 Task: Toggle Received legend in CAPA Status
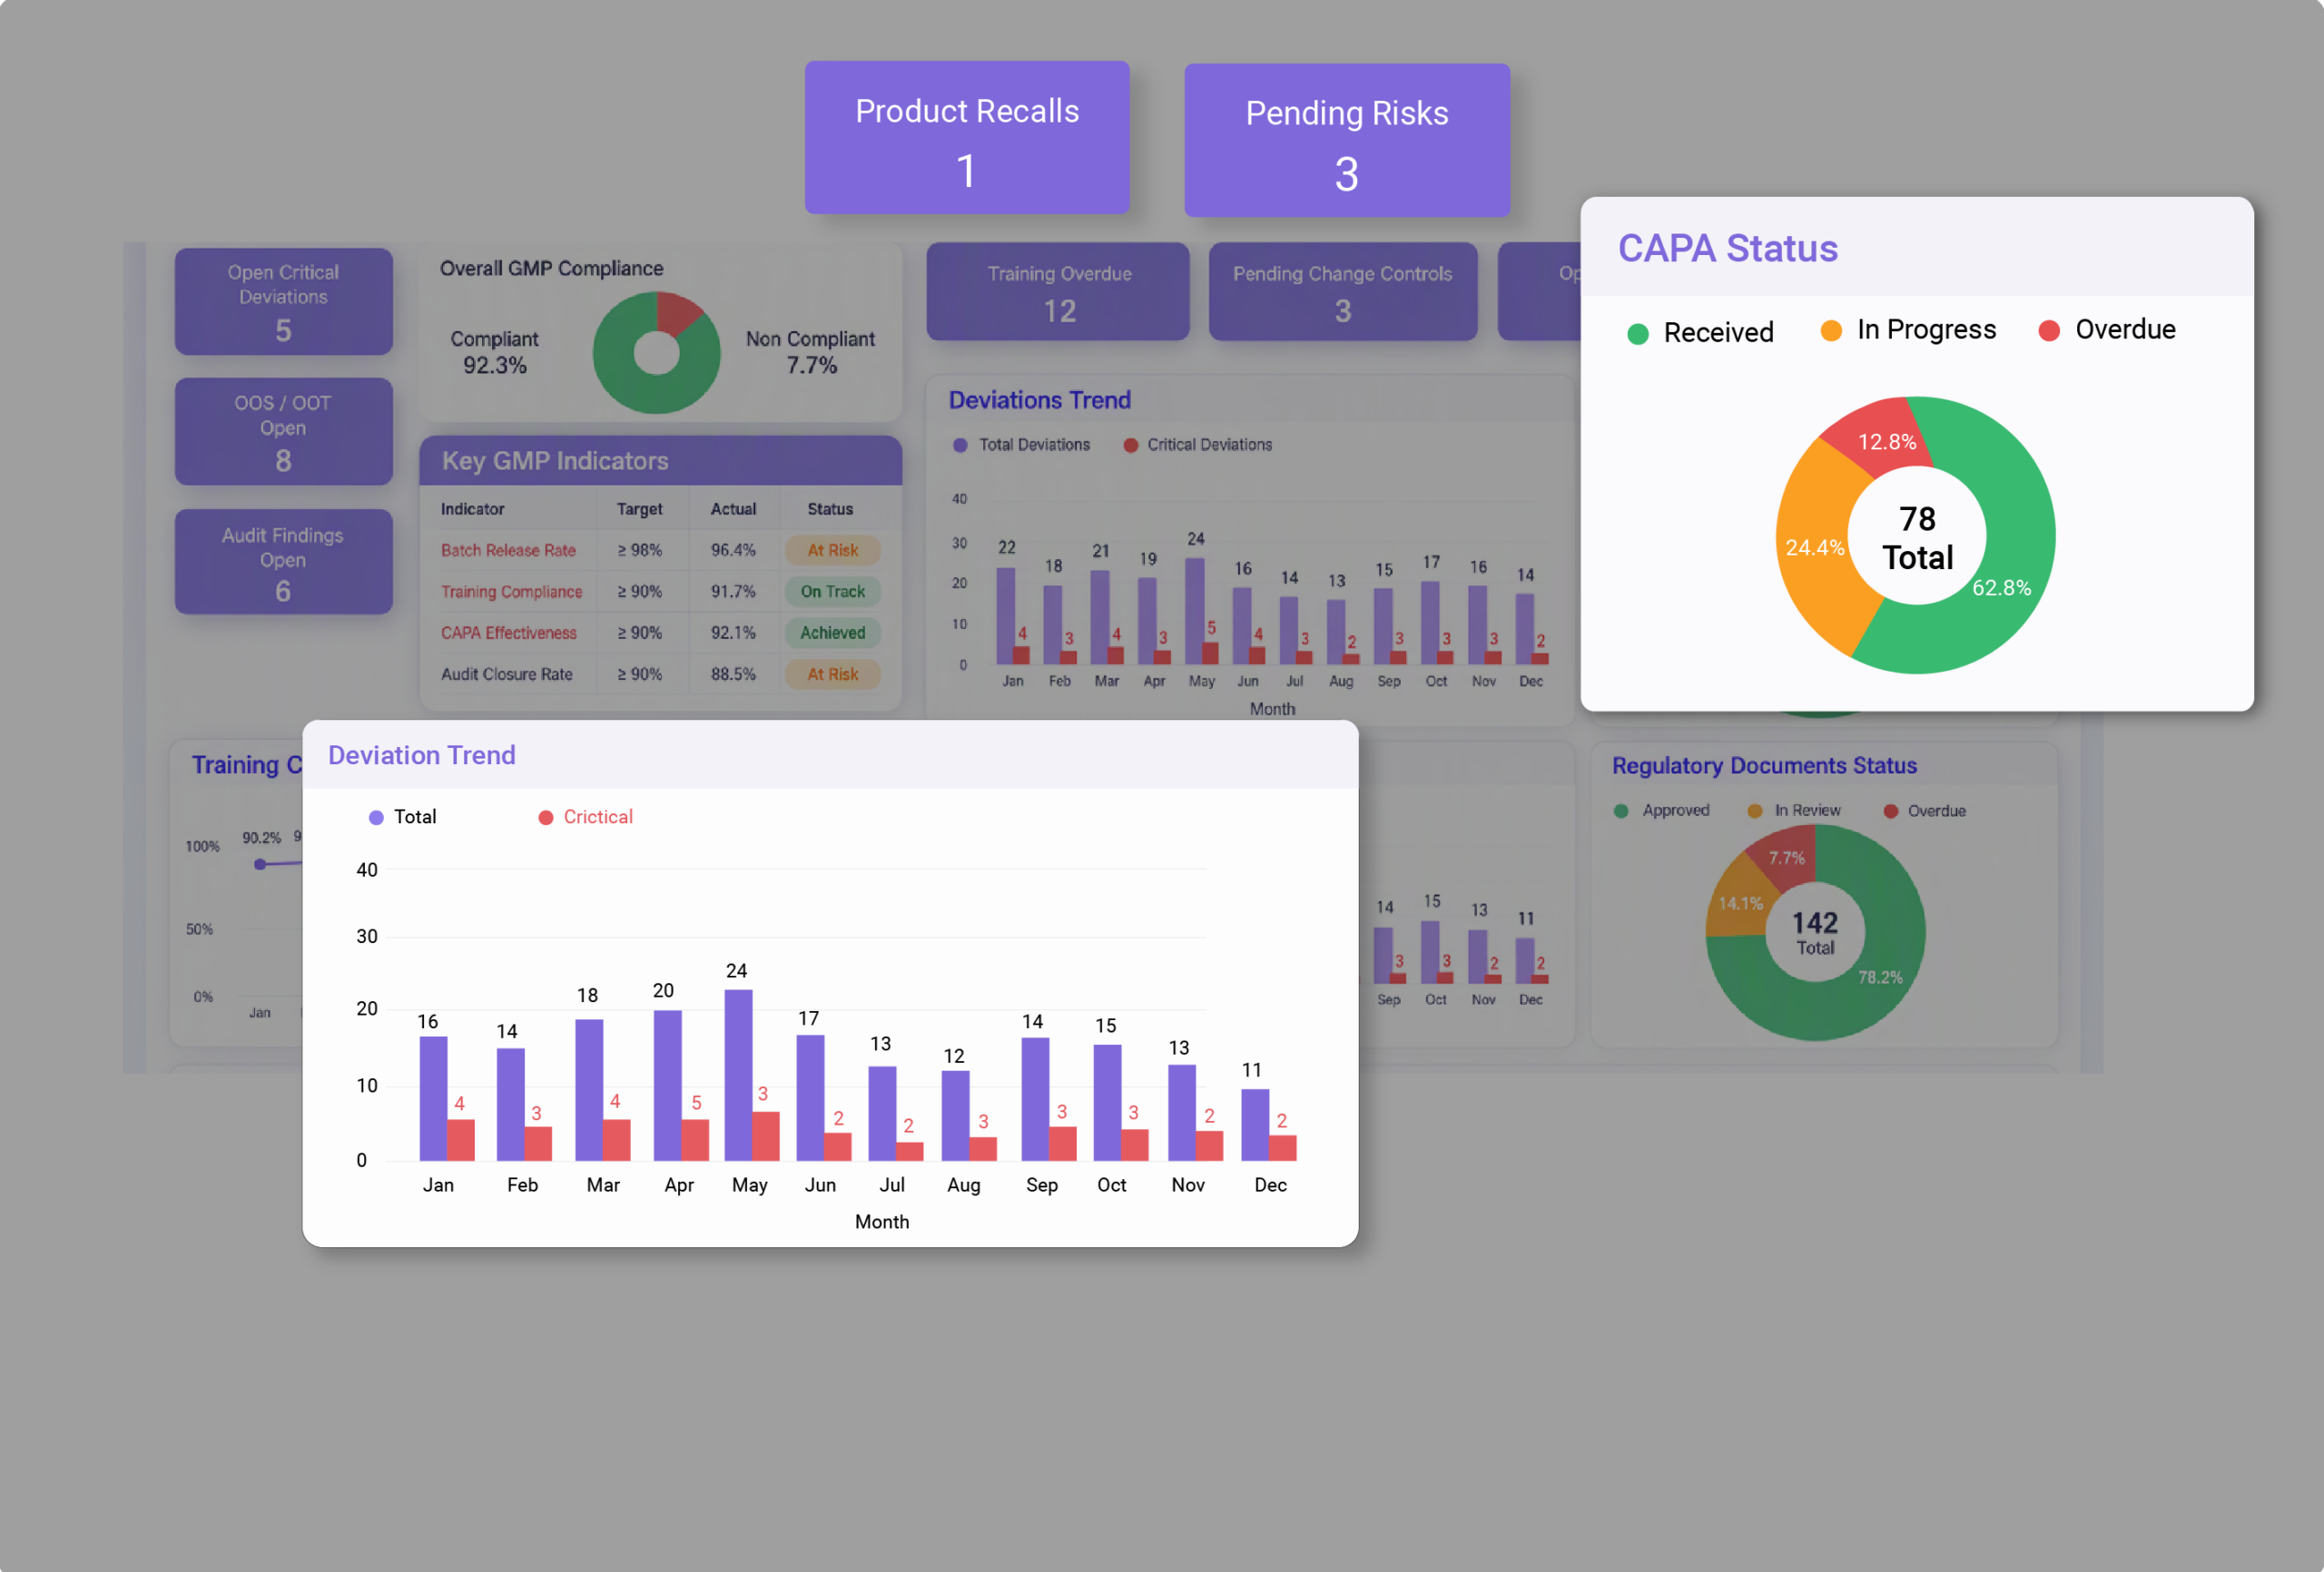[x=1700, y=332]
